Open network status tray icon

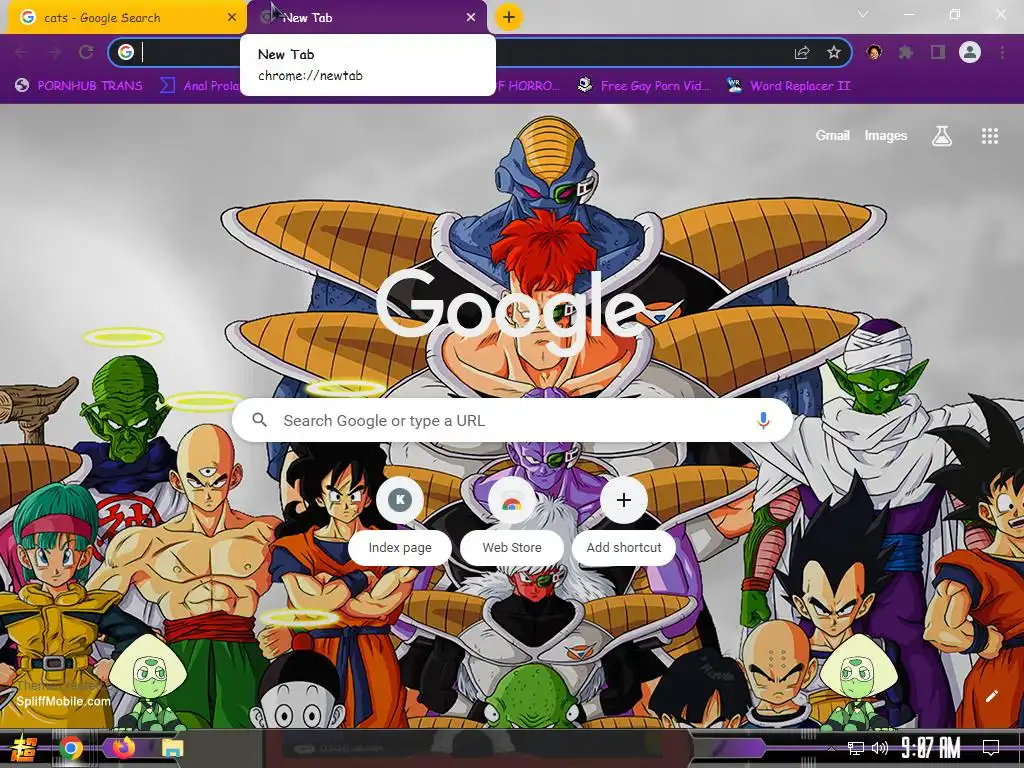(x=855, y=748)
